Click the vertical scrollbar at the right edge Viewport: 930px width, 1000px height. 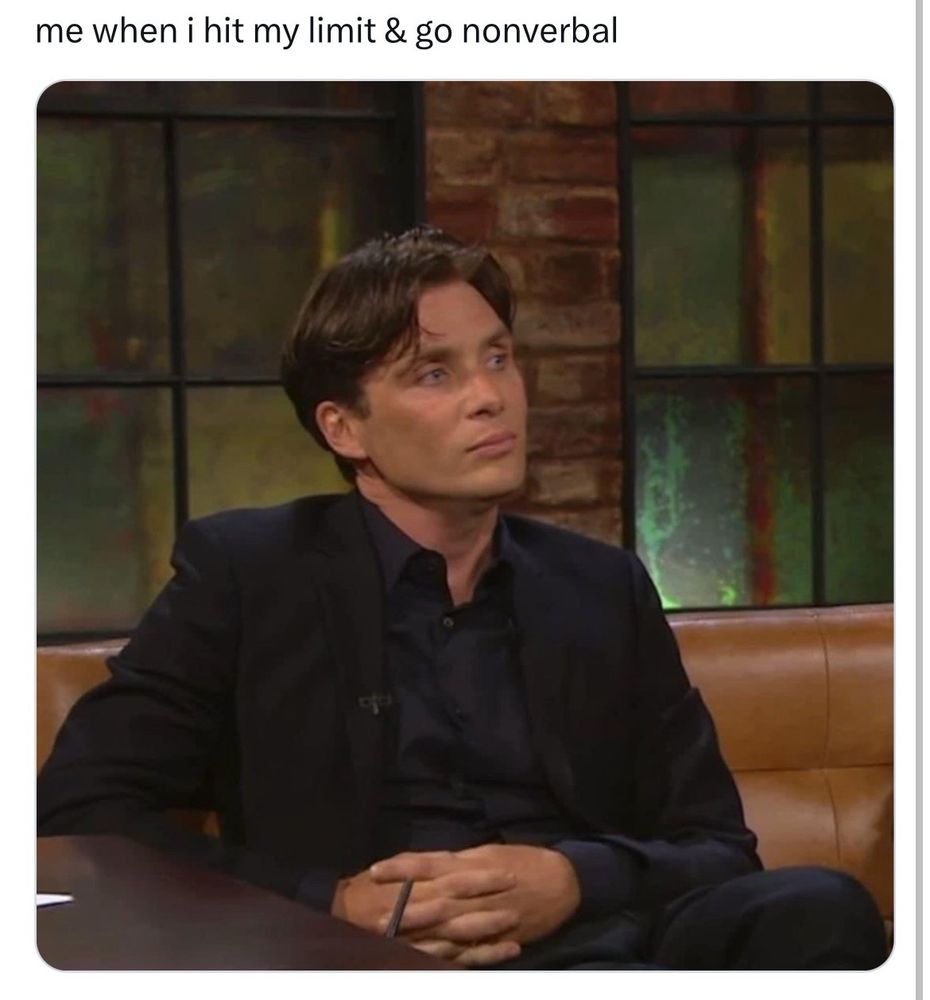(x=919, y=500)
